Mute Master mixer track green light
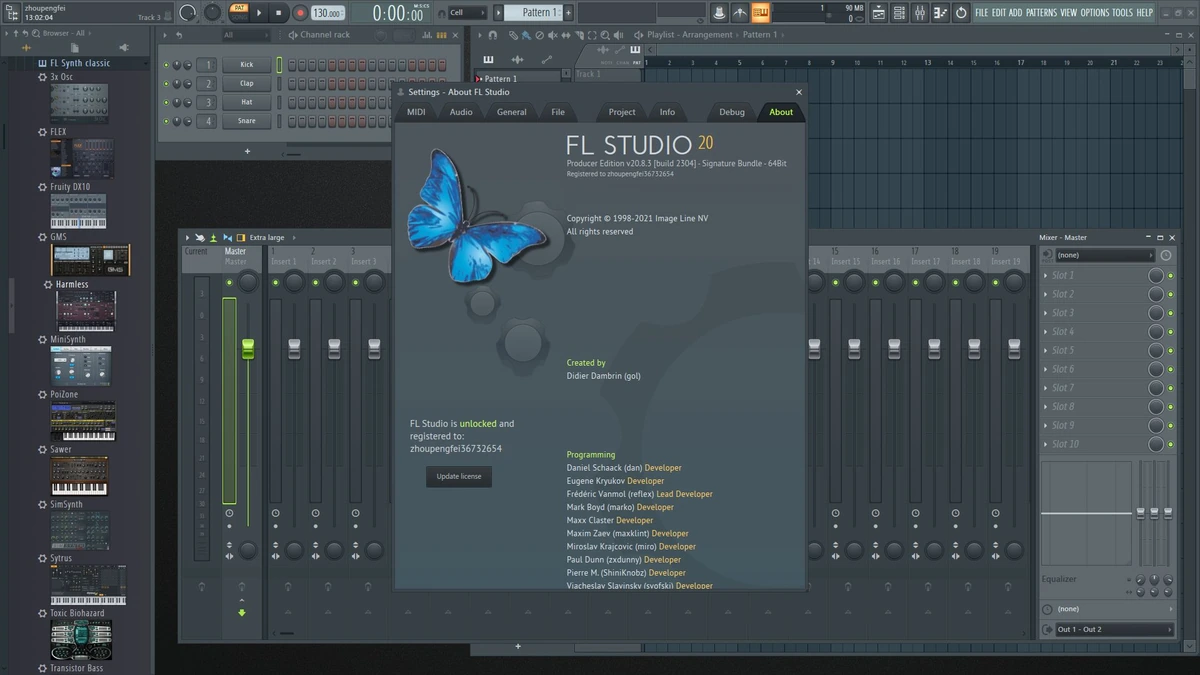 tap(229, 283)
